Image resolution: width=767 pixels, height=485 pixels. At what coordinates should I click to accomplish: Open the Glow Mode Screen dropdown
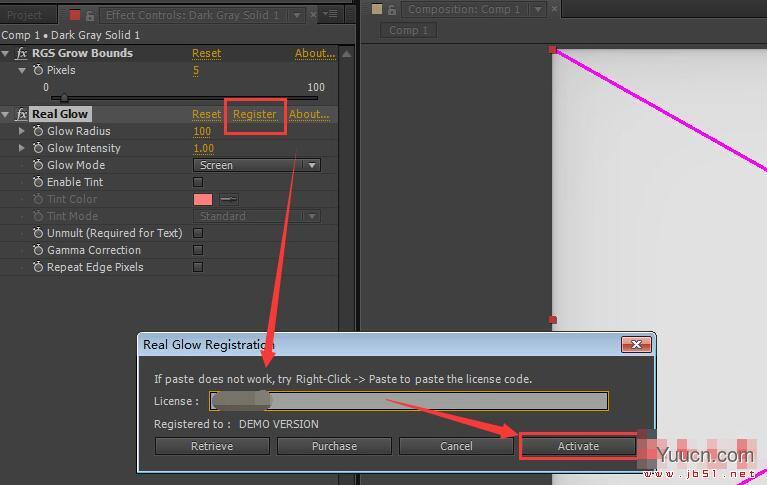(257, 165)
